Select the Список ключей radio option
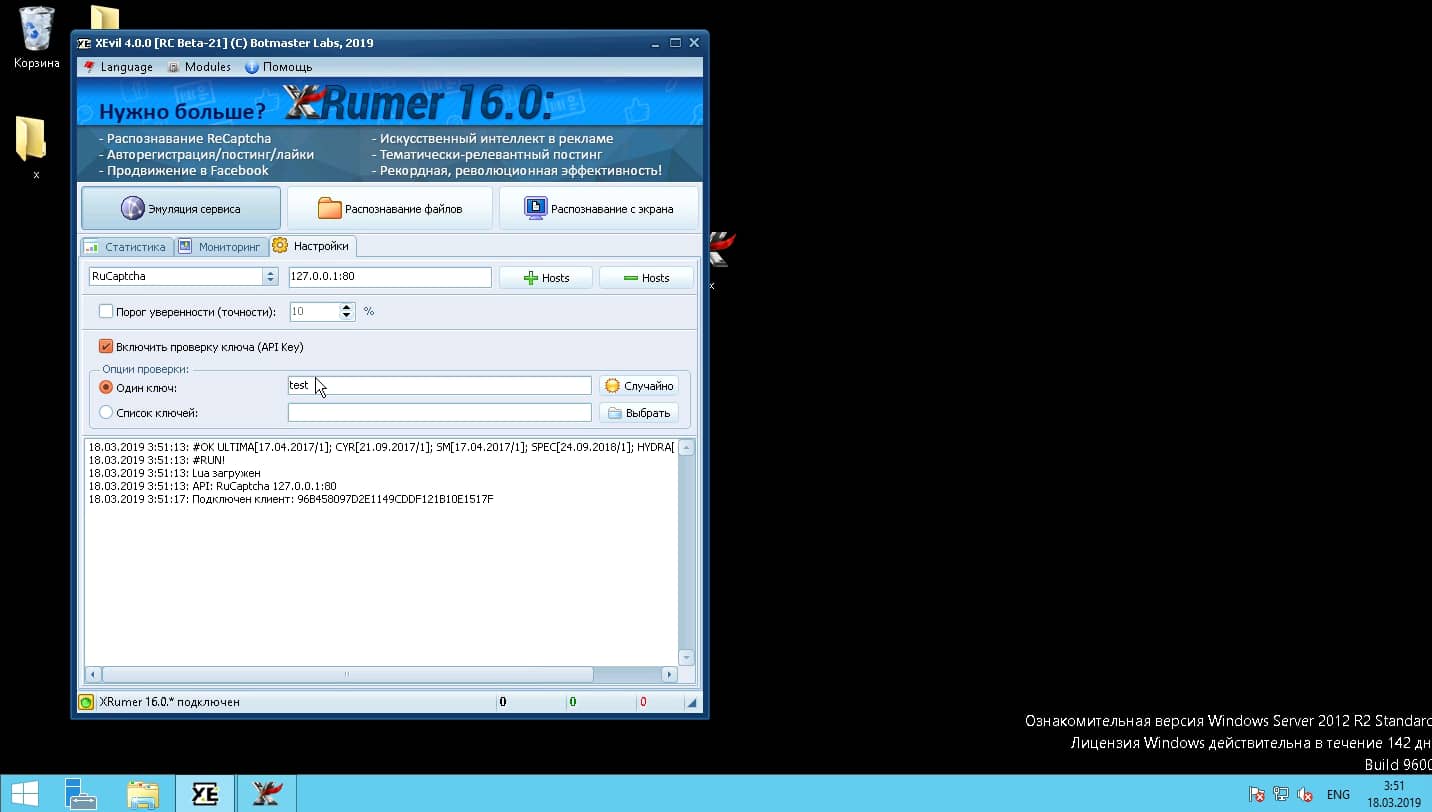This screenshot has width=1432, height=812. [106, 412]
